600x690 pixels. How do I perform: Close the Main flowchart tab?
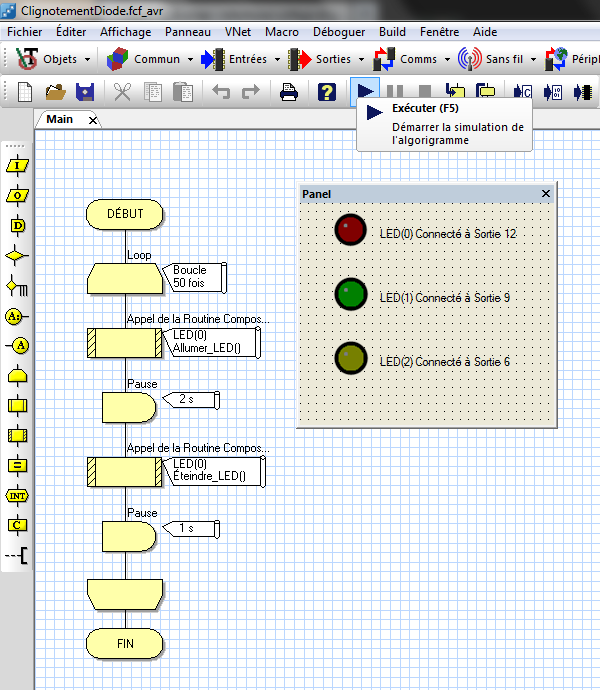(93, 120)
